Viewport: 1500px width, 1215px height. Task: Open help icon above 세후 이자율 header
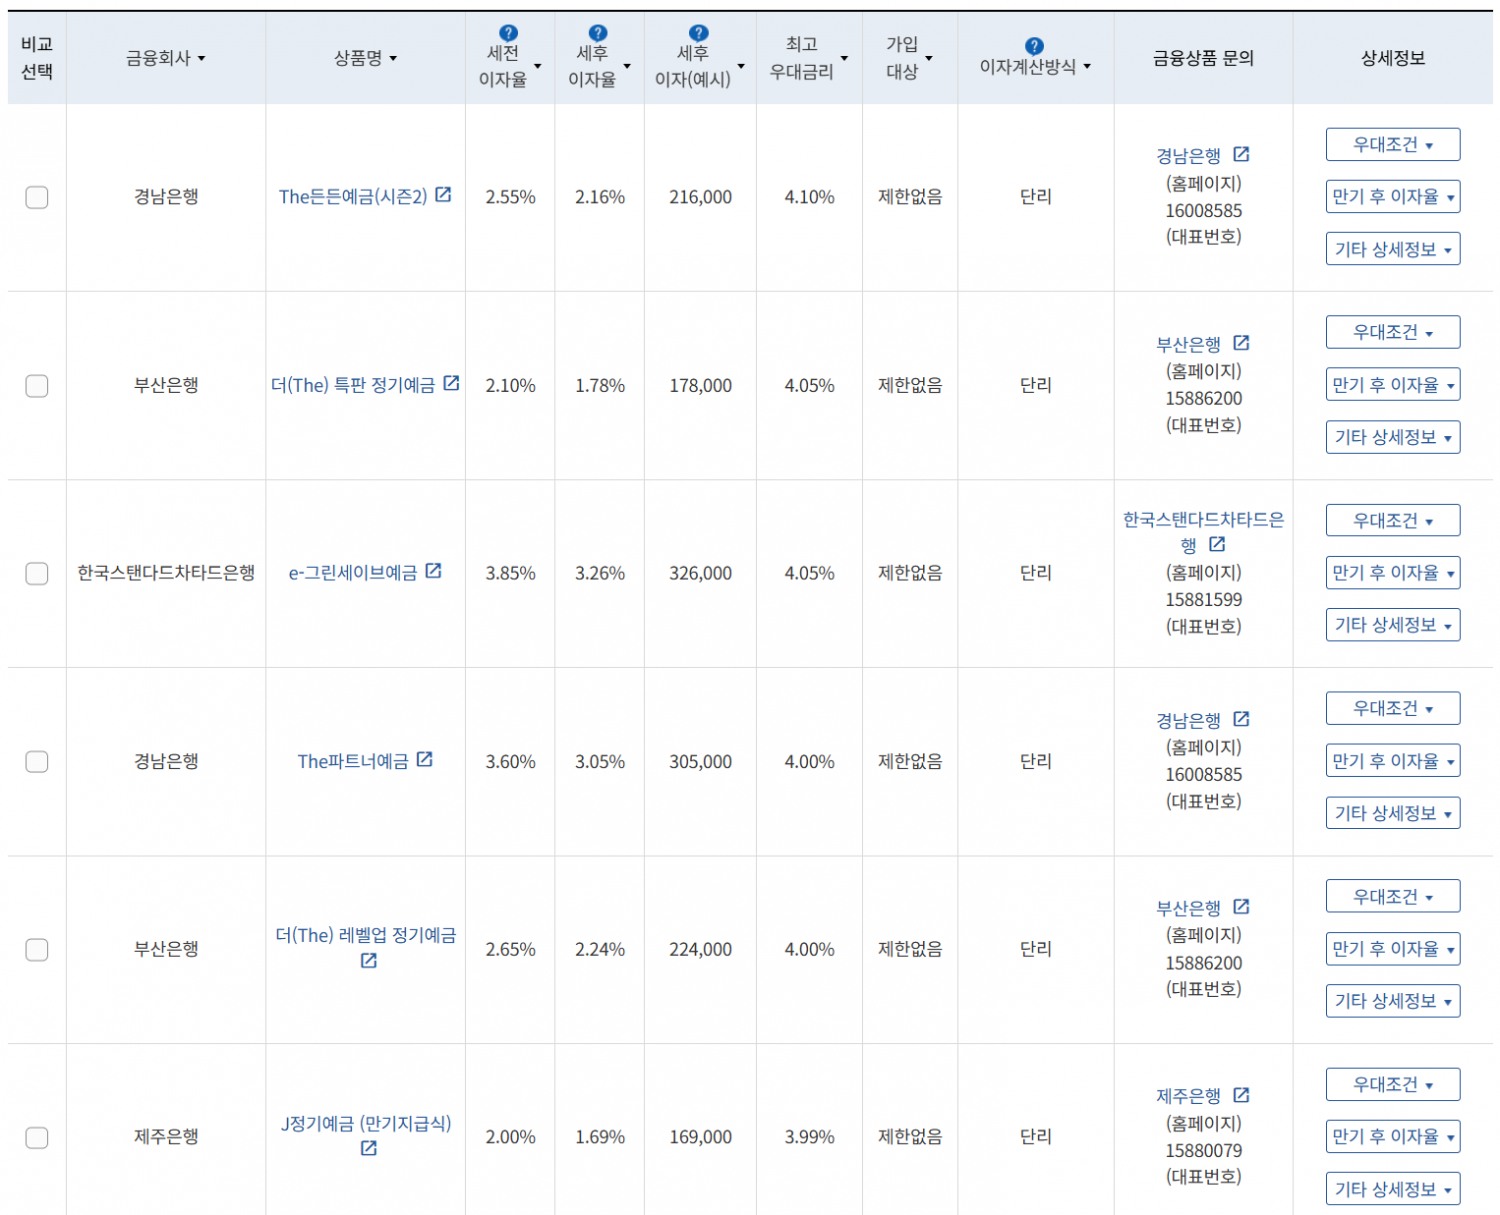[x=598, y=33]
